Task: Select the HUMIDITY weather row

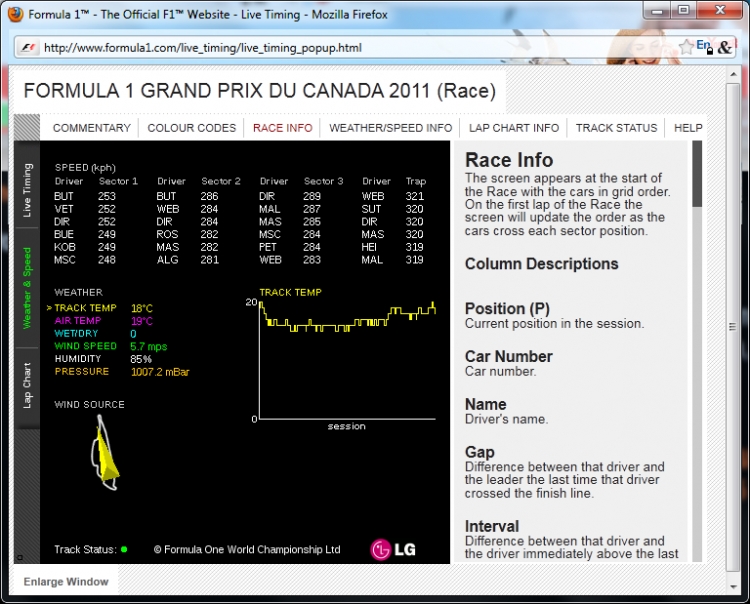Action: click(103, 359)
